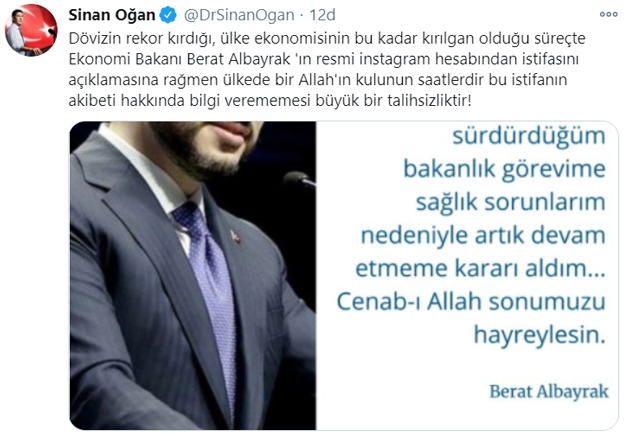This screenshot has height=440, width=630.
Task: Click the microphone shown in the photo
Action: point(299,179)
